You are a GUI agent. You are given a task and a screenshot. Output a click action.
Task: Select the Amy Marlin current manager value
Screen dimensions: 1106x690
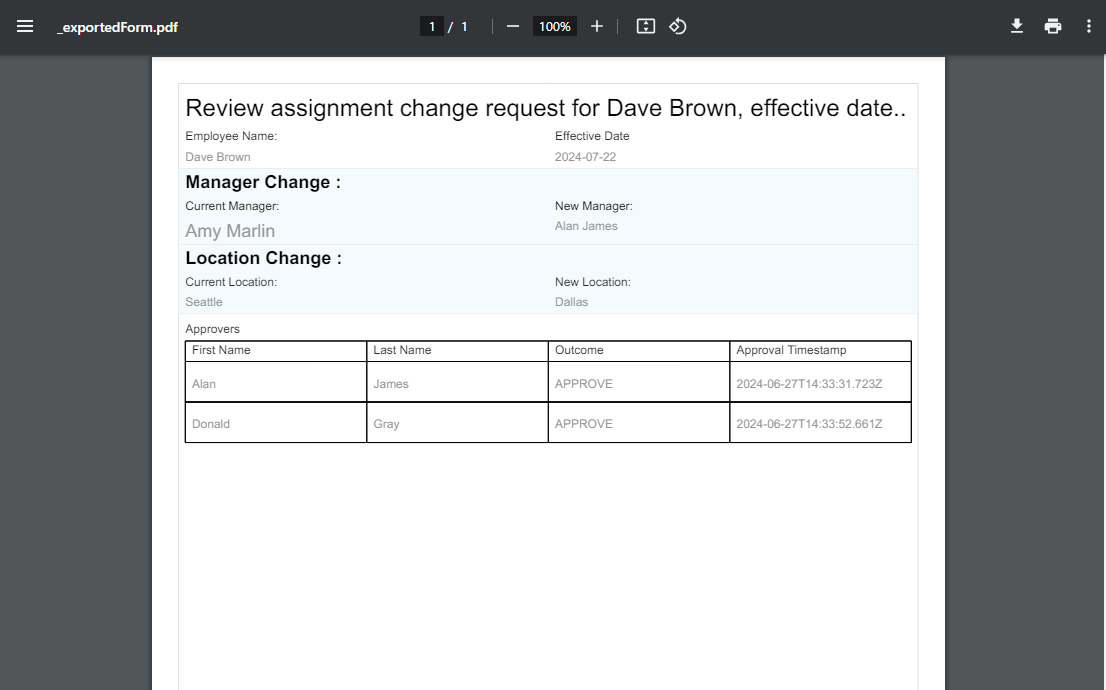230,231
